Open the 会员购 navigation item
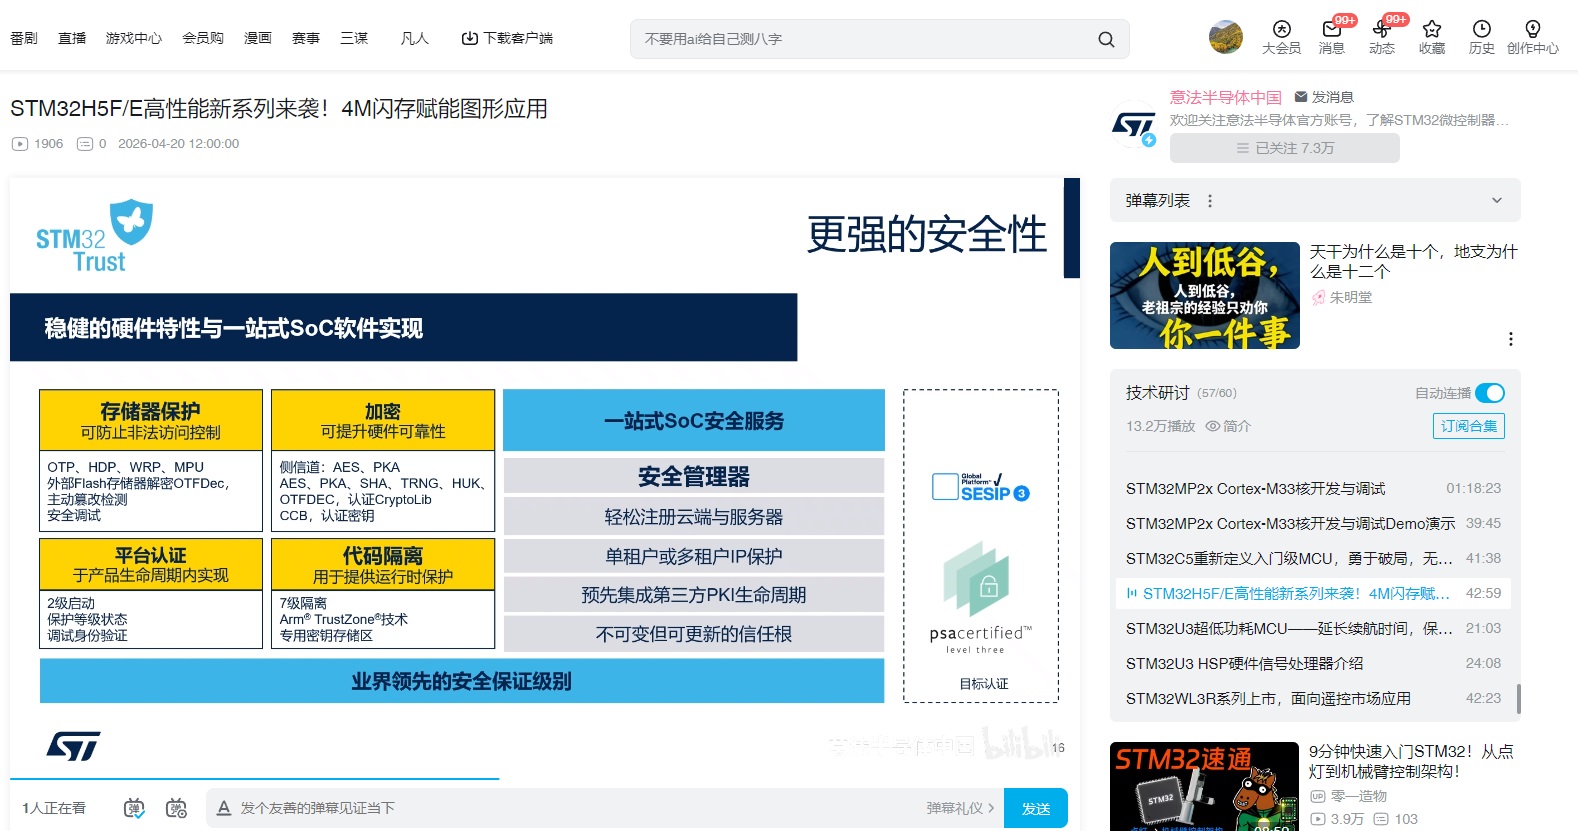This screenshot has height=831, width=1578. (x=203, y=38)
